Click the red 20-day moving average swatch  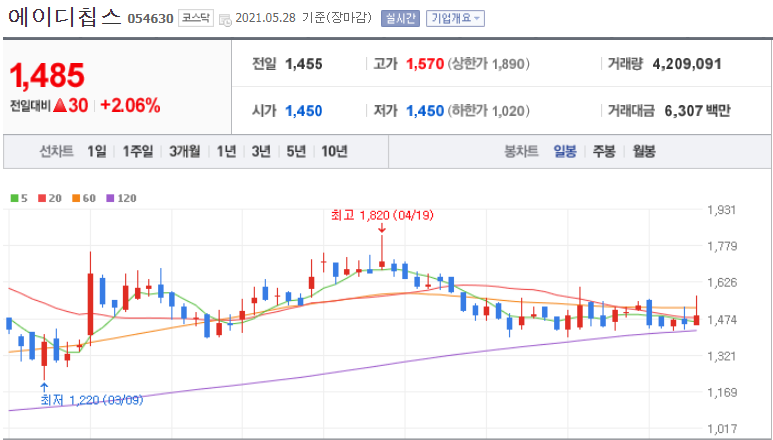(x=42, y=198)
